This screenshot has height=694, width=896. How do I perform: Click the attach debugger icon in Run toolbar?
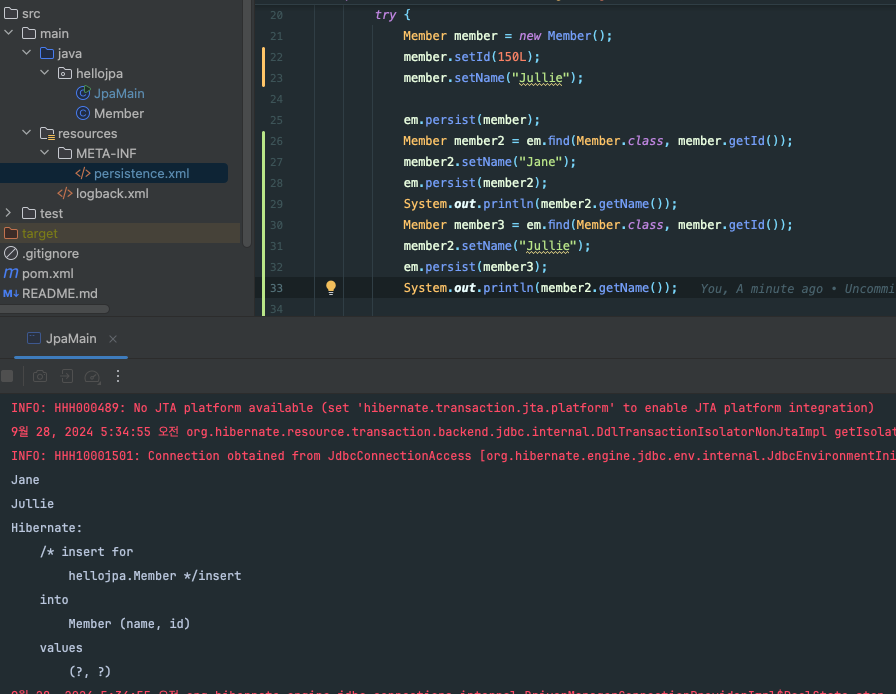click(x=66, y=376)
